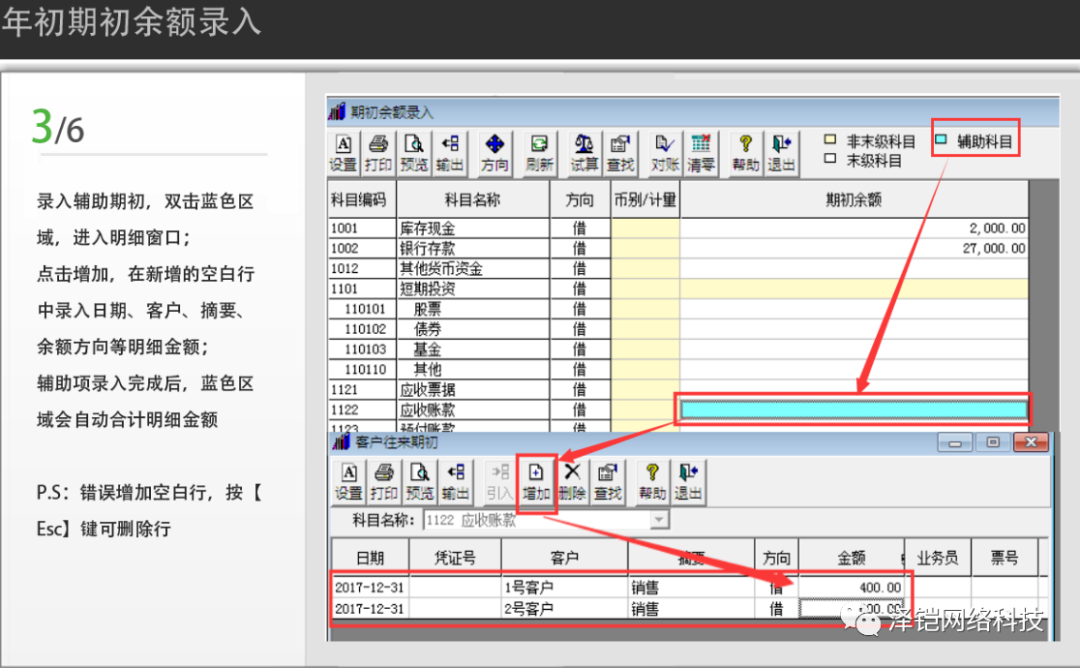1080x668 pixels.
Task: Click 预览 preview icon in 期初余额录入 toolbar
Action: coord(413,153)
